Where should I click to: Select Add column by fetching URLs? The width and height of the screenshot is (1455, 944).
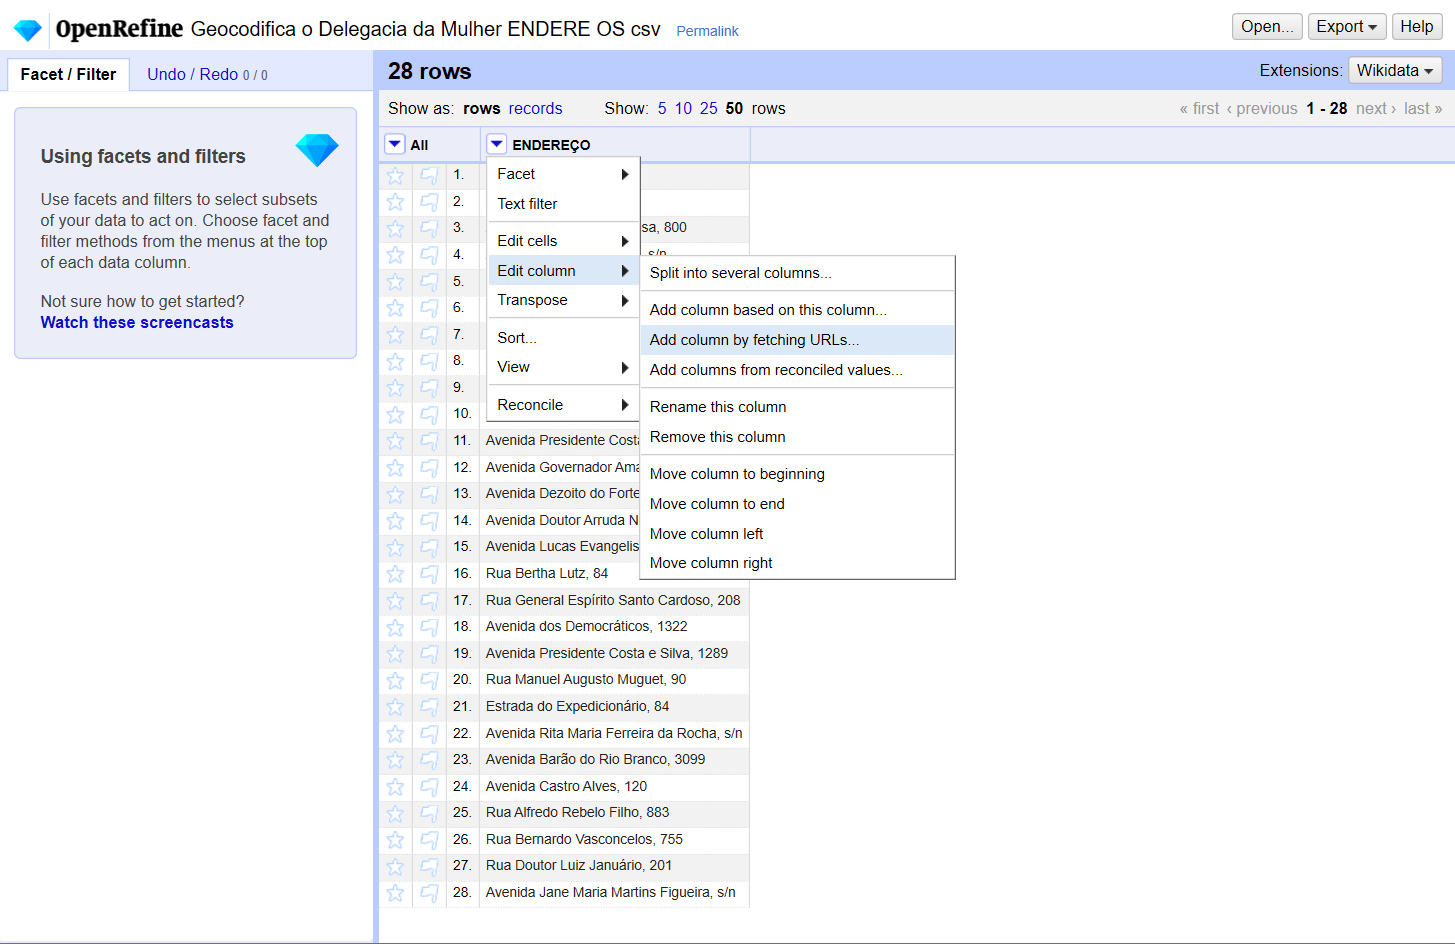point(754,340)
